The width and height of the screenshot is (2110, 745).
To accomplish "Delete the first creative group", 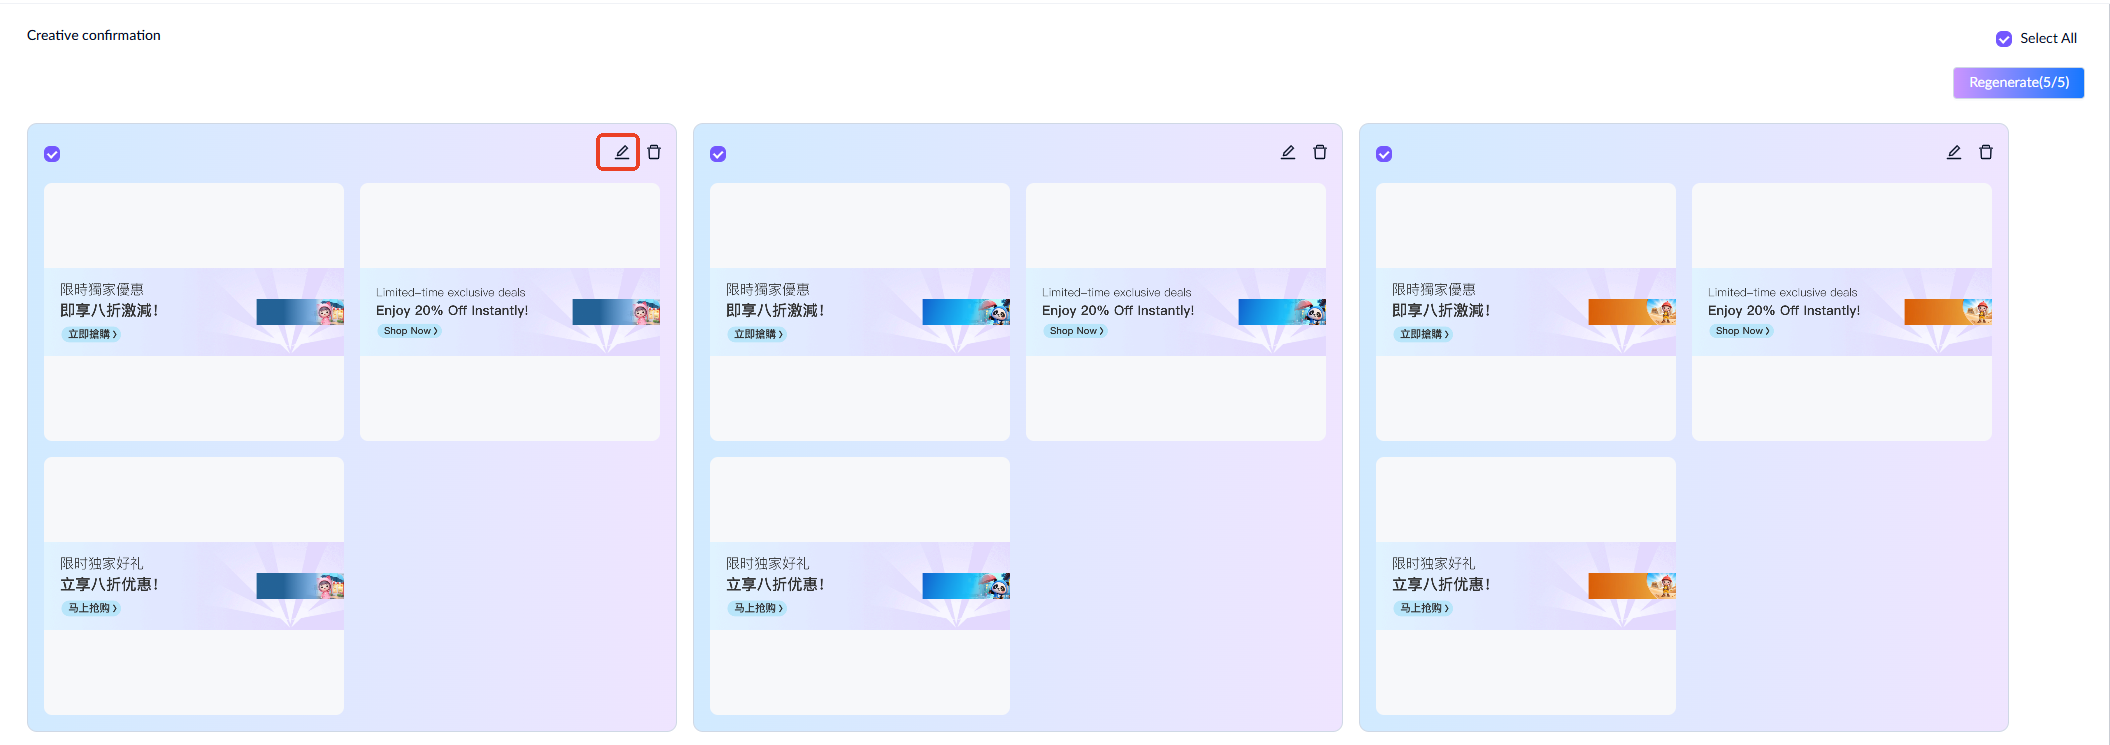I will coord(654,152).
